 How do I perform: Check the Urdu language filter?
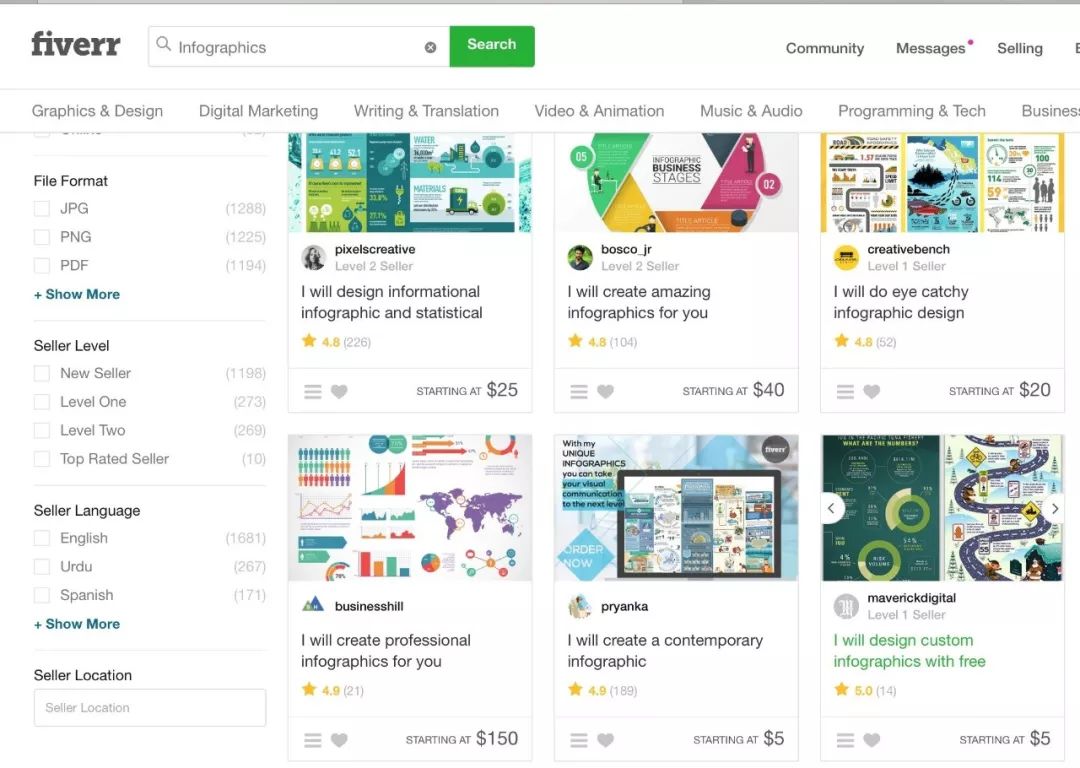(42, 566)
